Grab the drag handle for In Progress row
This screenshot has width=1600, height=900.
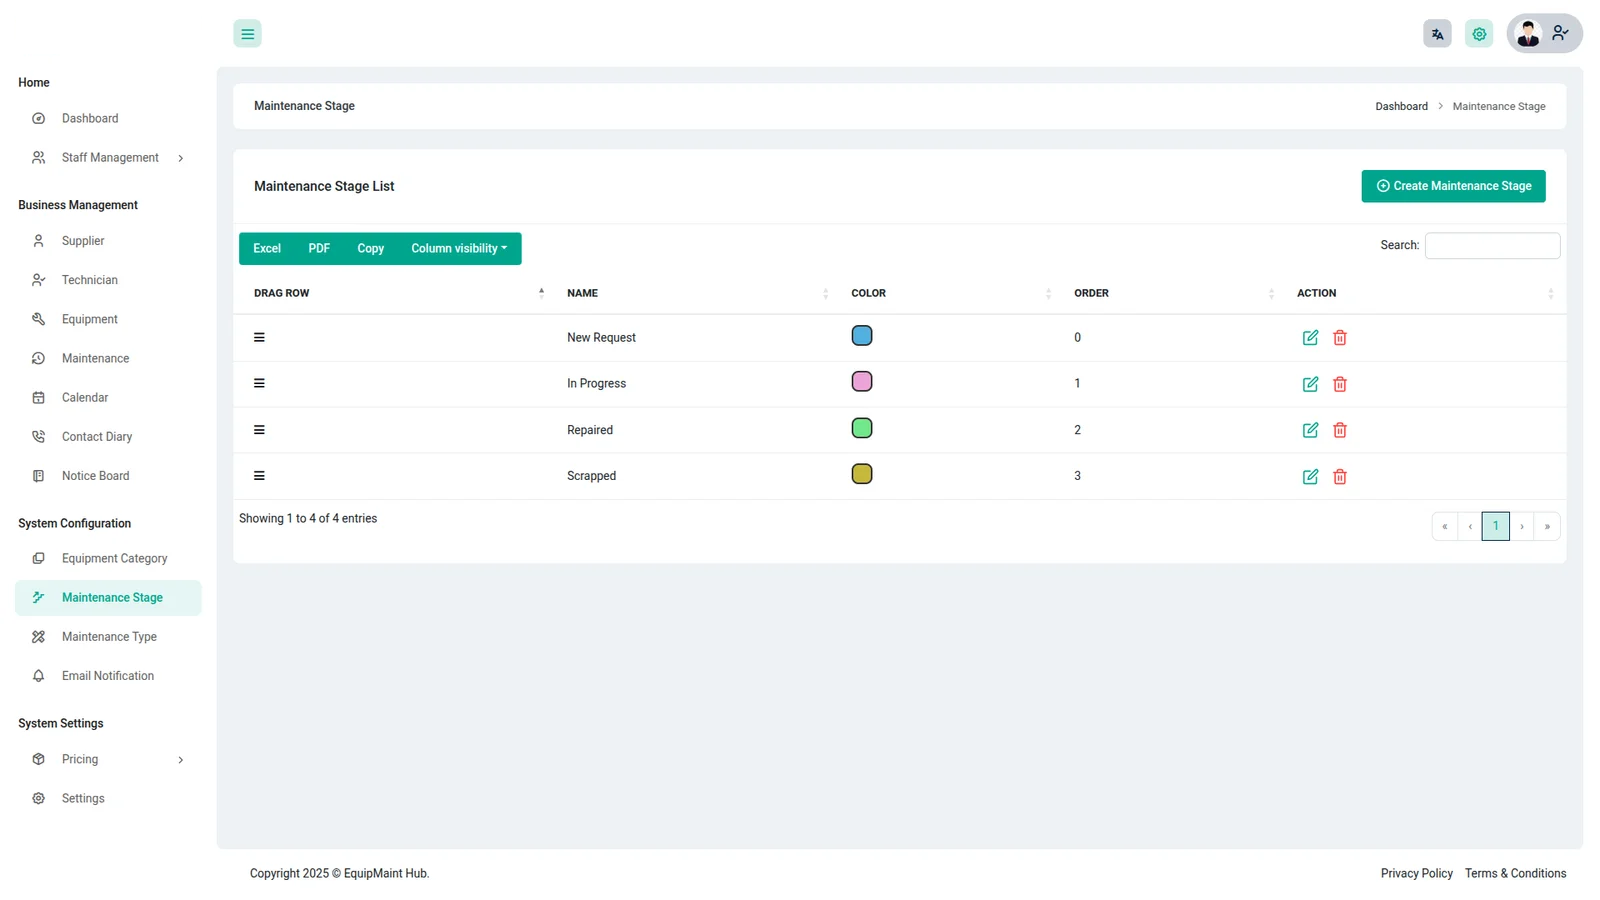(259, 384)
